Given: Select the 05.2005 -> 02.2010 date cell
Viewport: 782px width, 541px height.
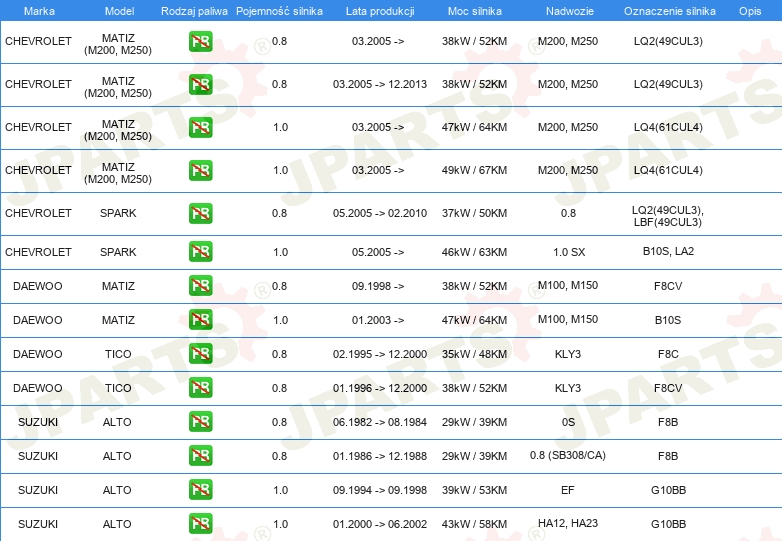Looking at the screenshot, I should (x=380, y=213).
